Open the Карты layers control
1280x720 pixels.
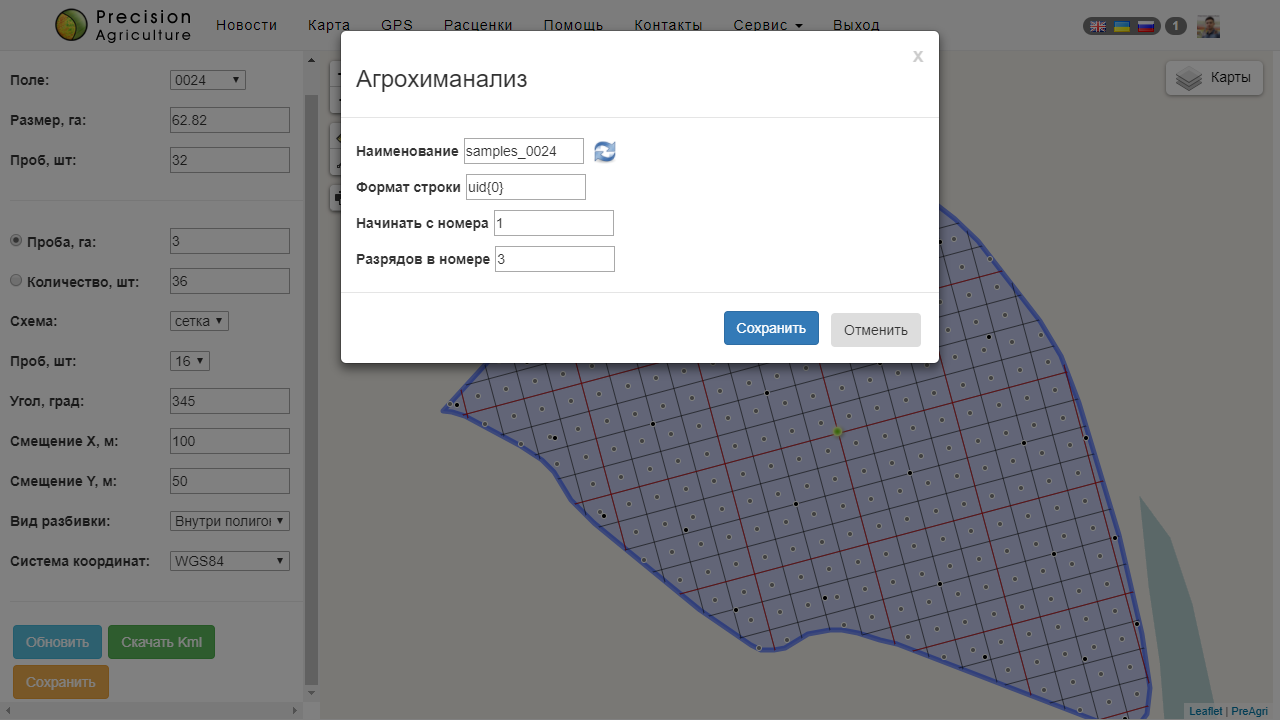coord(1214,78)
